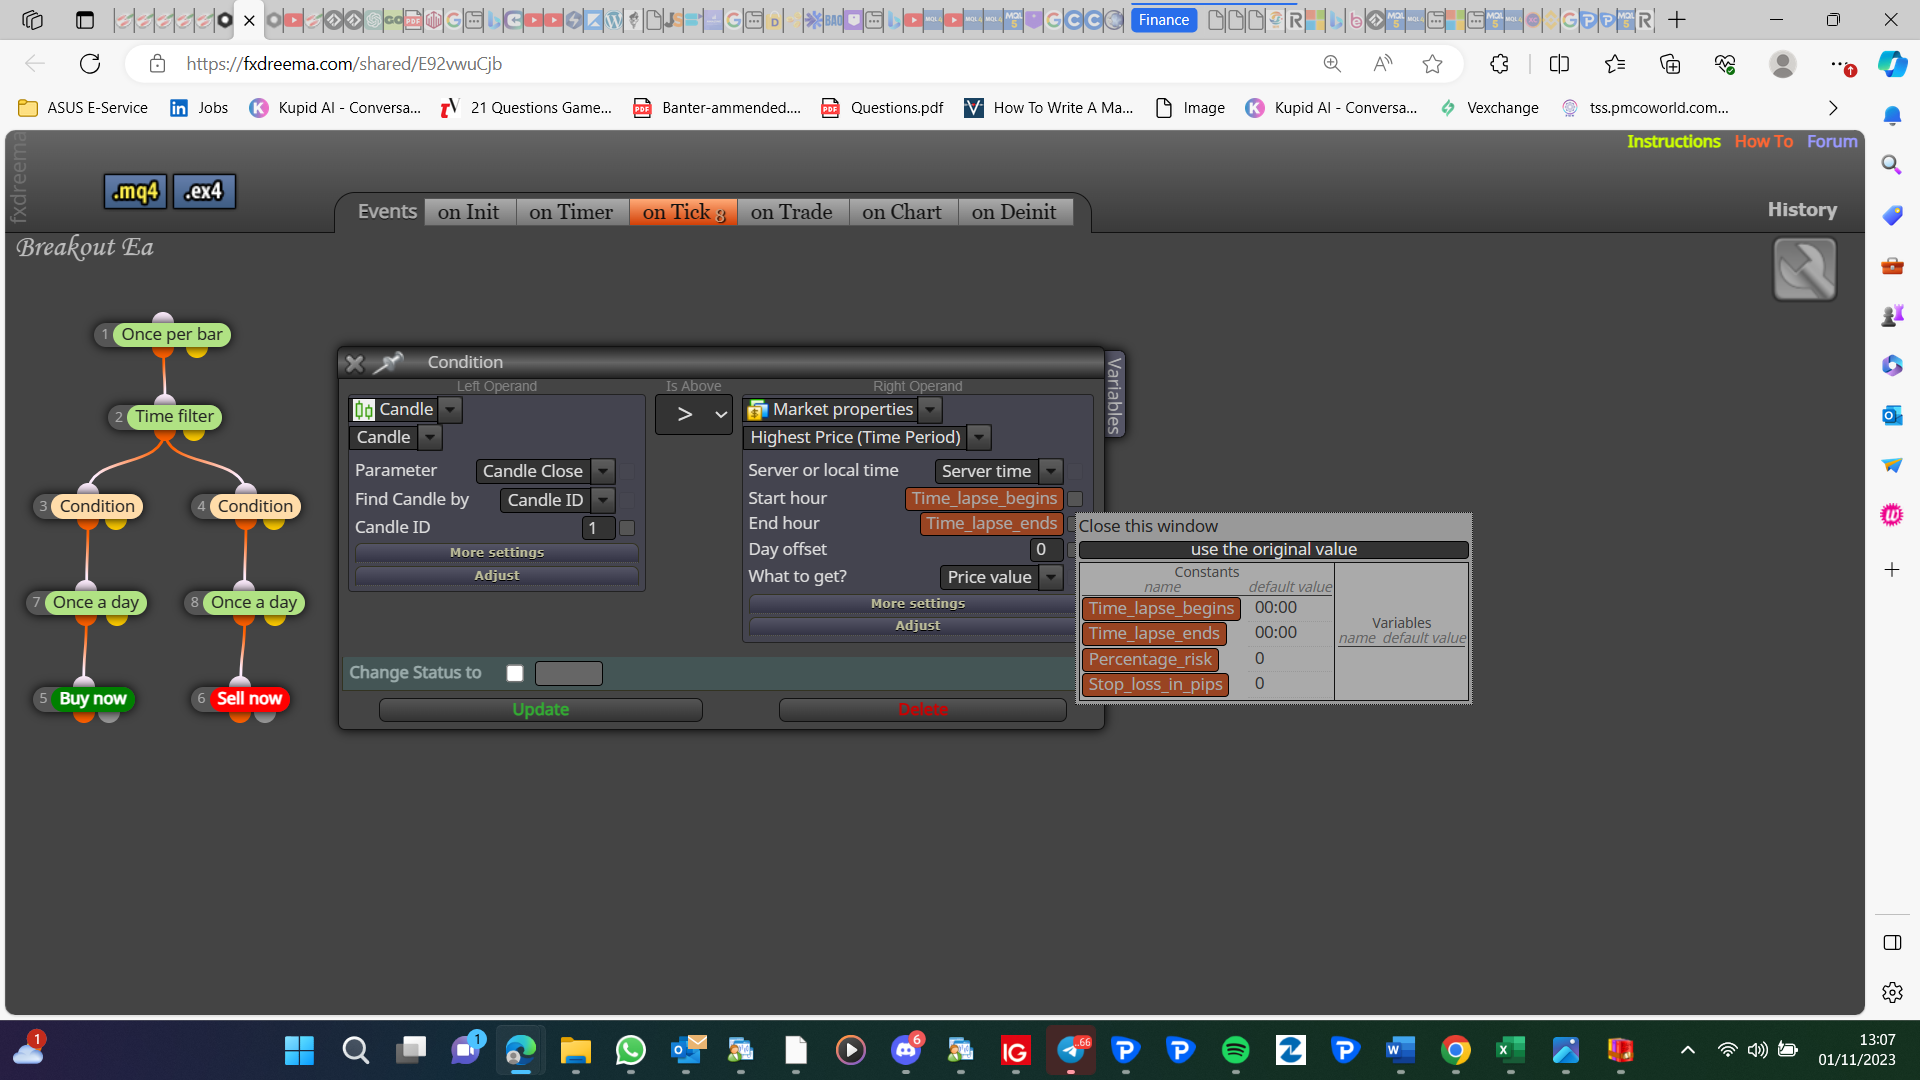Image resolution: width=1920 pixels, height=1080 pixels.
Task: Open Windows Start menu
Action: (x=299, y=1050)
